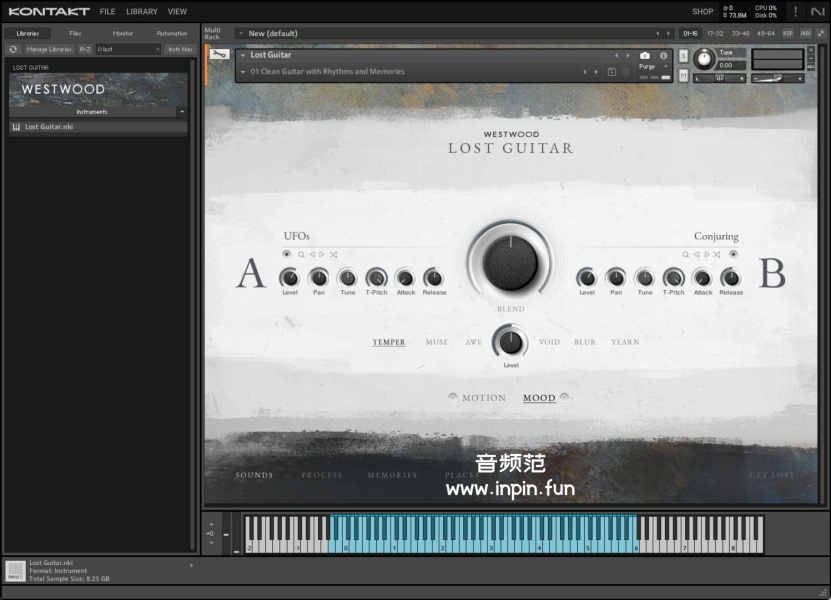Viewport: 831px width, 600px height.
Task: Minimize the rack view via corner icon
Action: (821, 33)
